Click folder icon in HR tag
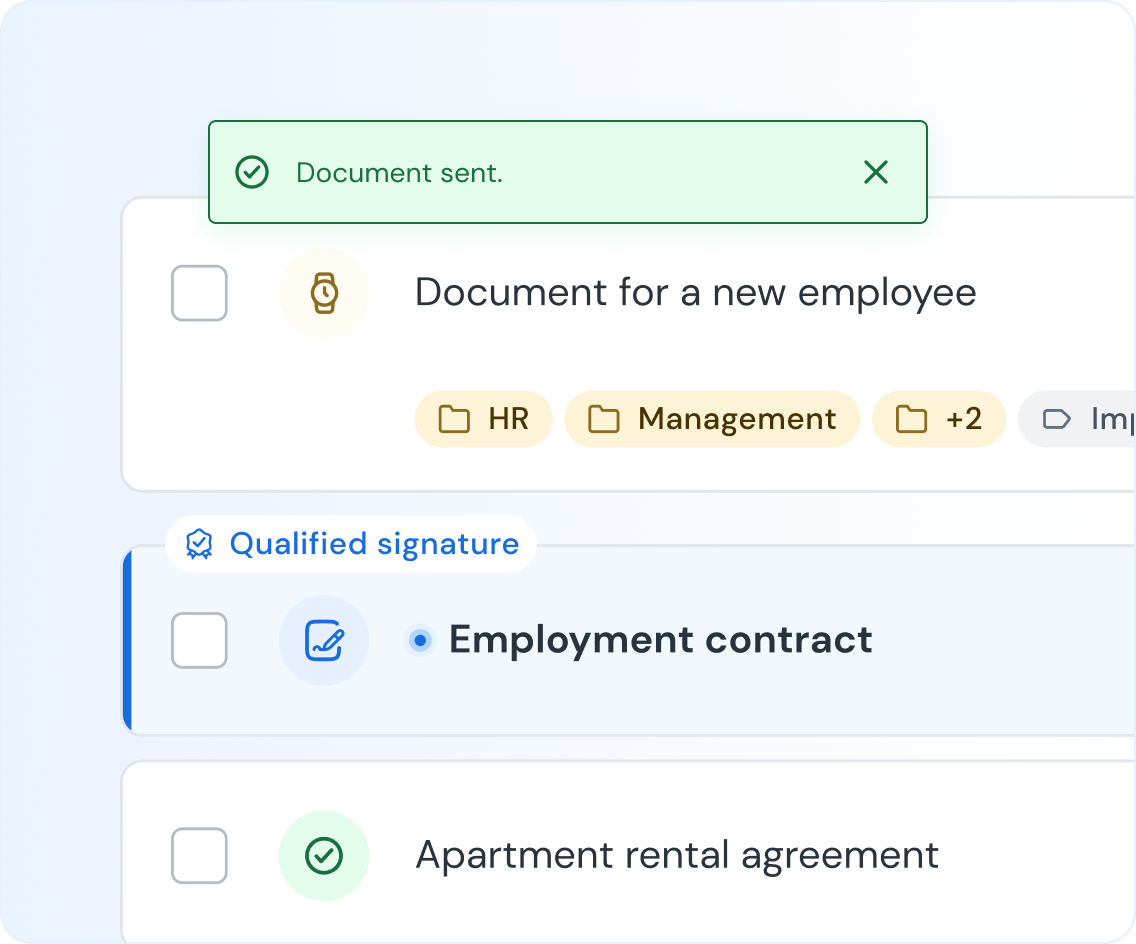Image resolution: width=1136 pixels, height=944 pixels. click(455, 419)
